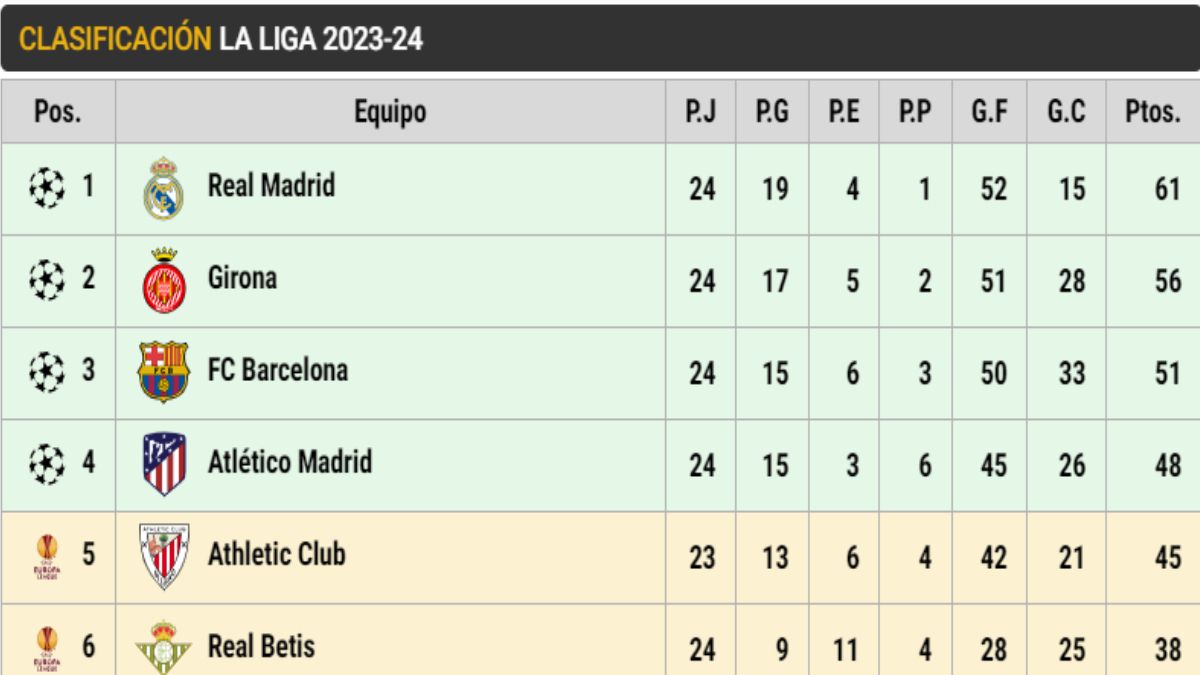The image size is (1200, 675).
Task: Click the FC Barcelona club crest
Action: point(163,372)
